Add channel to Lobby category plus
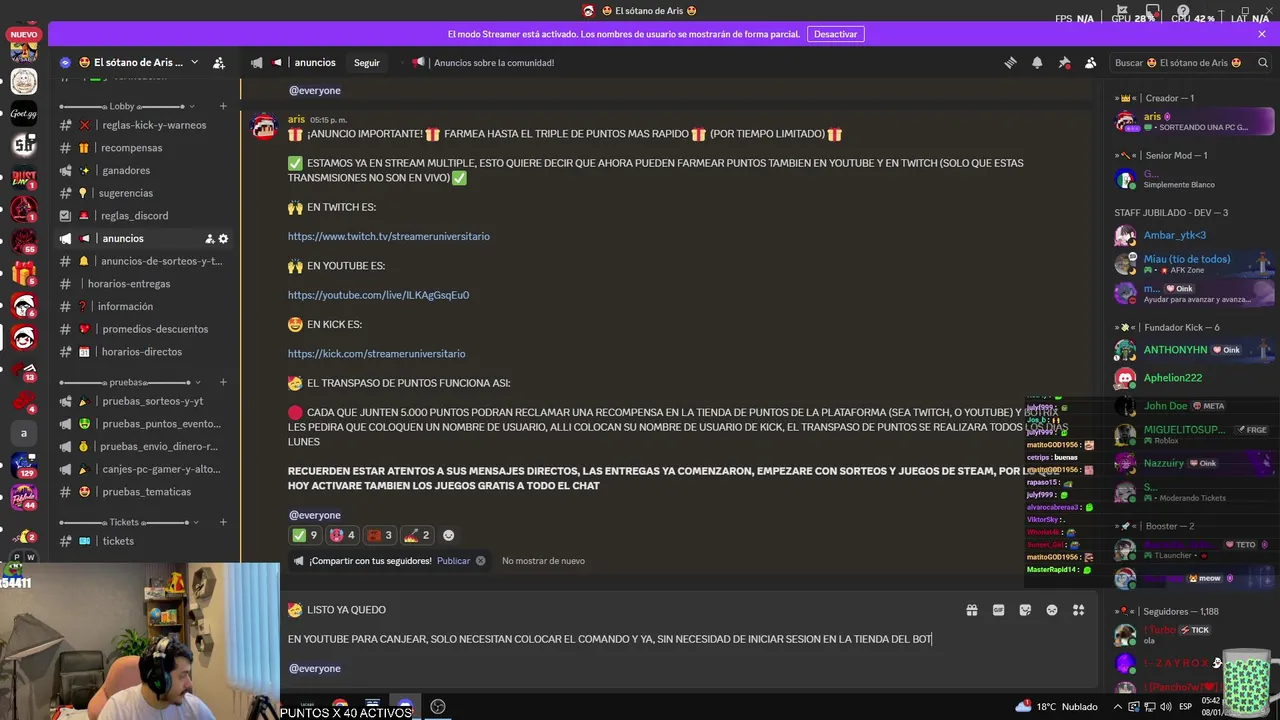The height and width of the screenshot is (720, 1280). coord(223,106)
